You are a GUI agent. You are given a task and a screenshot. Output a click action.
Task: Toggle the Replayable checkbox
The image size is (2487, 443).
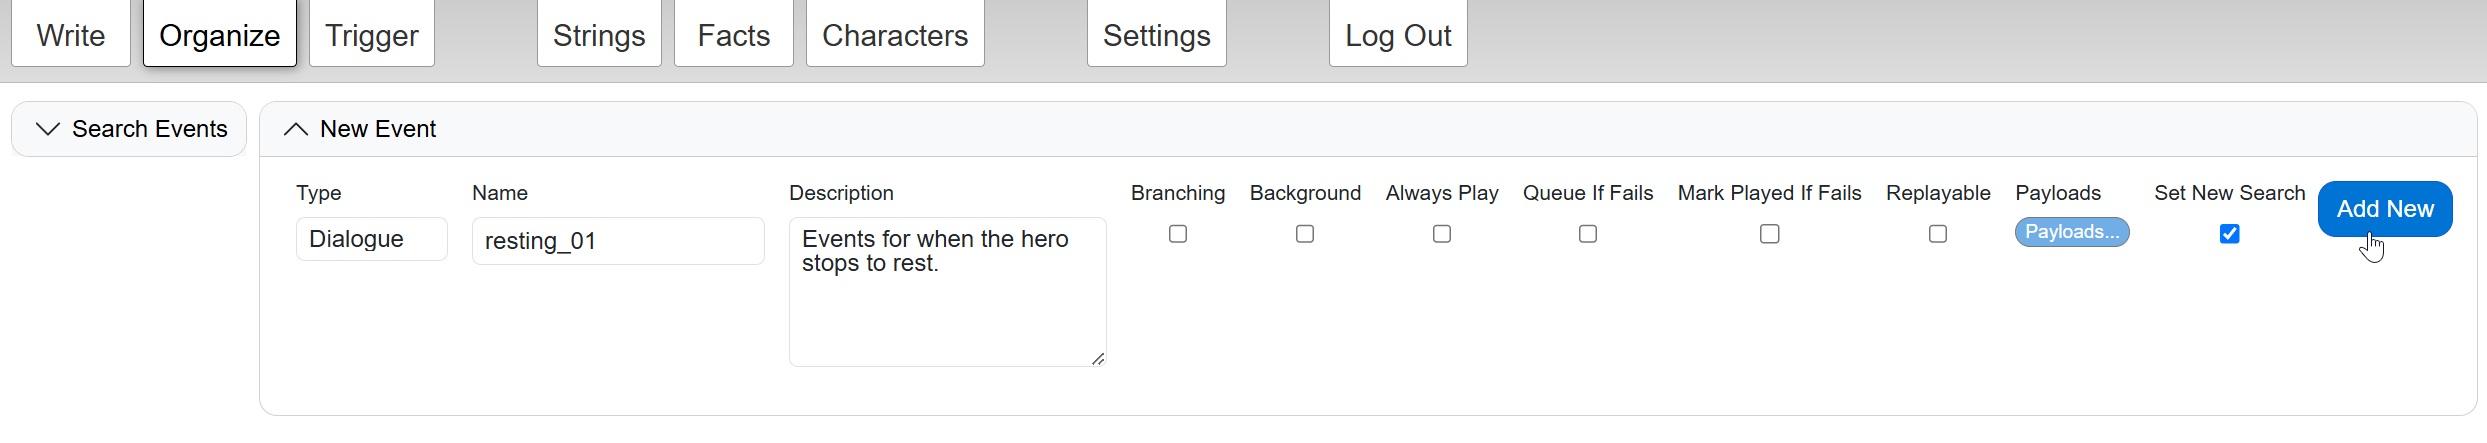(1938, 234)
